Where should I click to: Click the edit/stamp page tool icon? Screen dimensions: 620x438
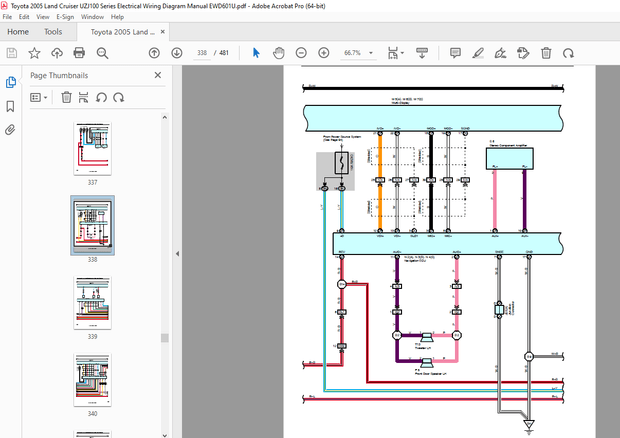(523, 53)
